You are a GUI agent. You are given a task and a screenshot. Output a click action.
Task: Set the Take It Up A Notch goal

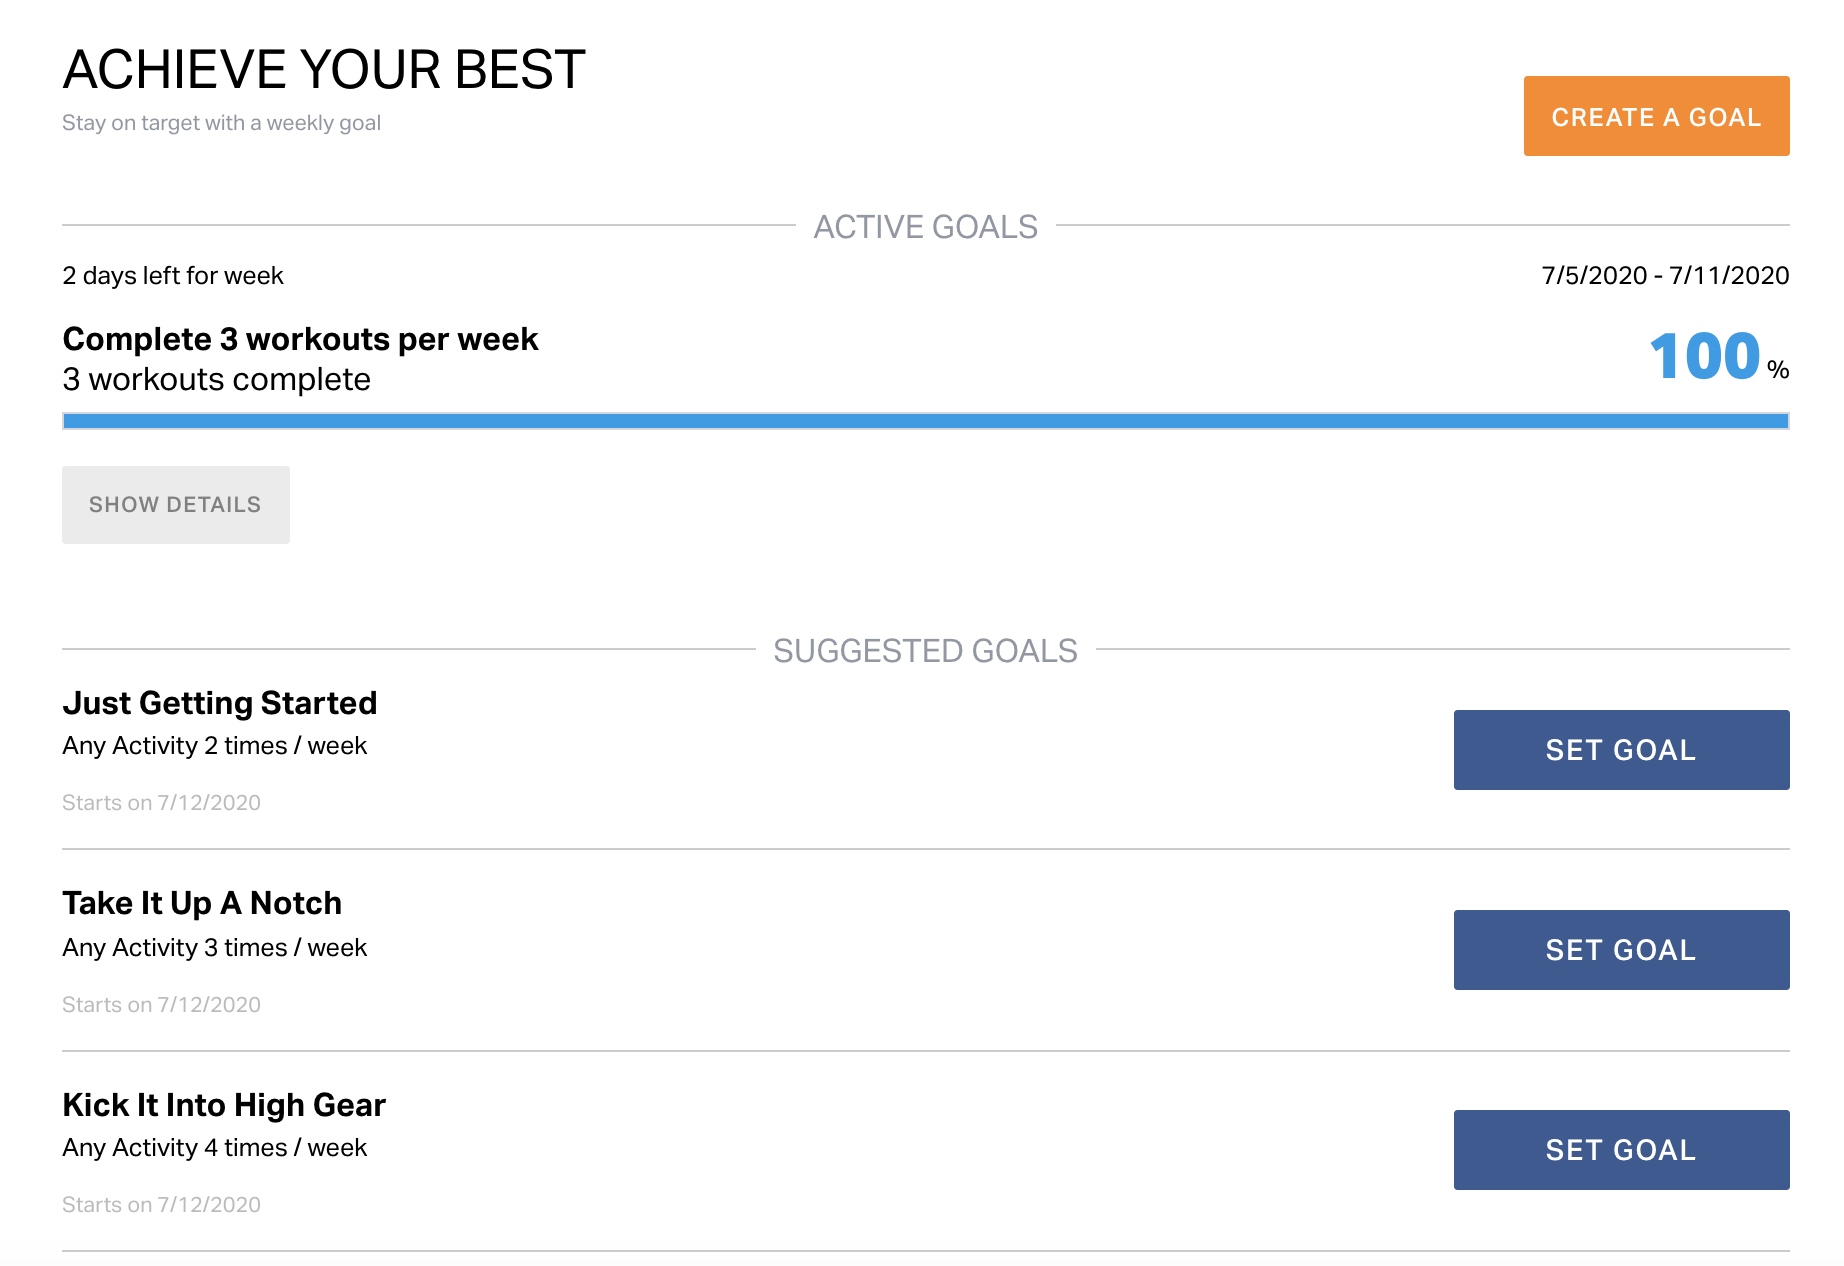1620,950
